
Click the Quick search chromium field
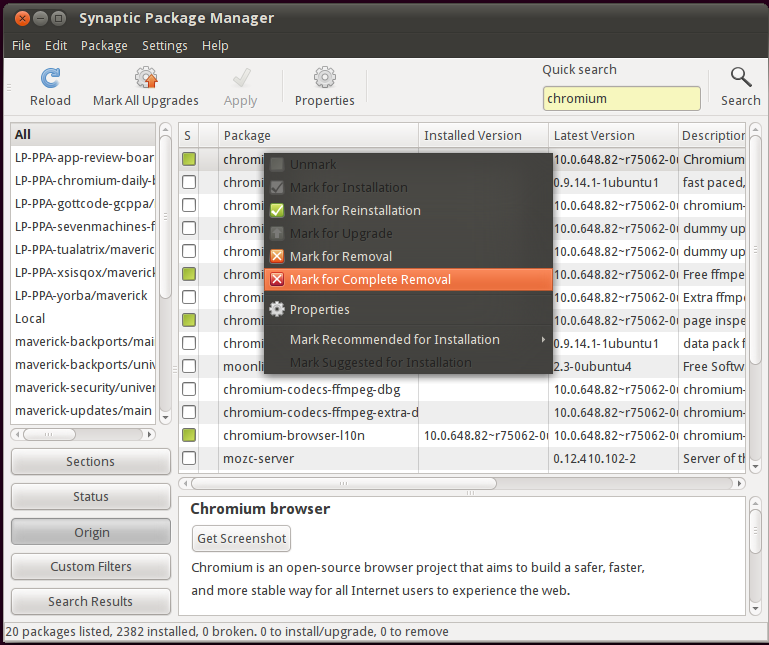[x=622, y=99]
